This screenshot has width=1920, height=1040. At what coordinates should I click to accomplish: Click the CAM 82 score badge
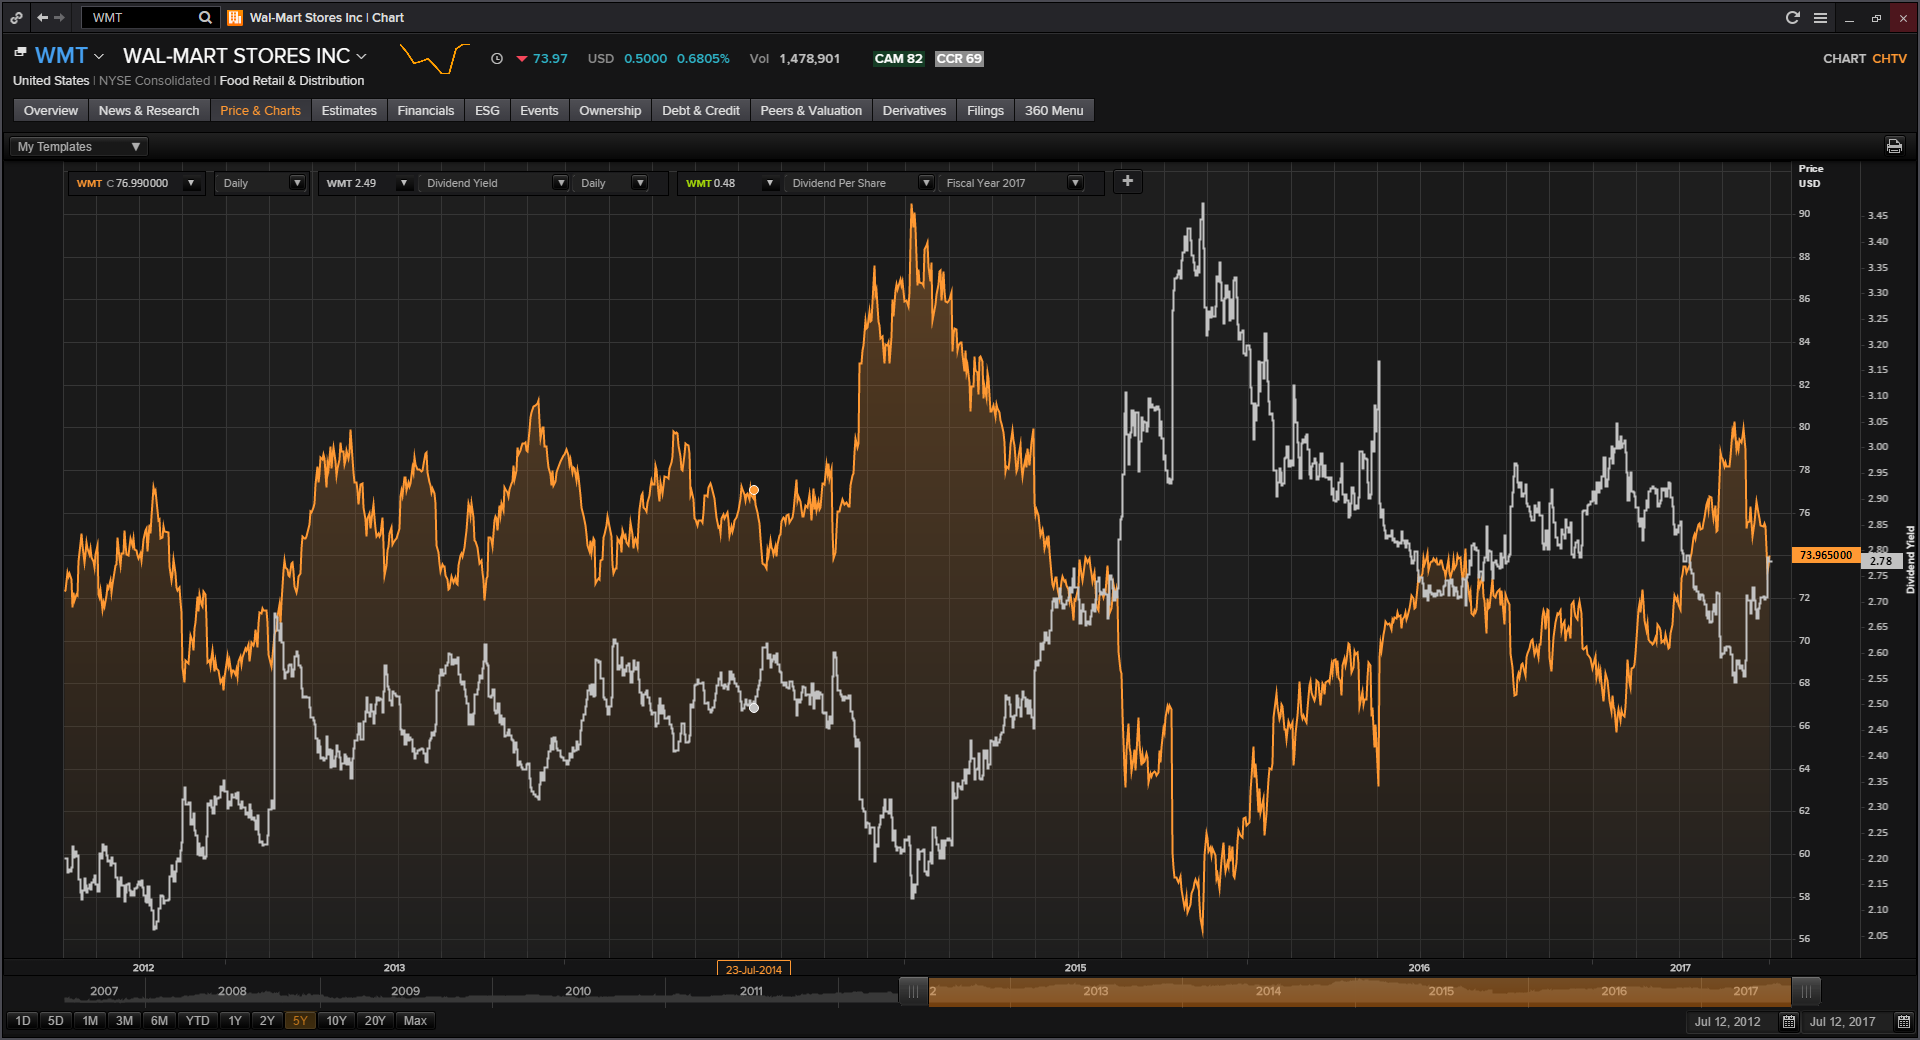tap(898, 59)
